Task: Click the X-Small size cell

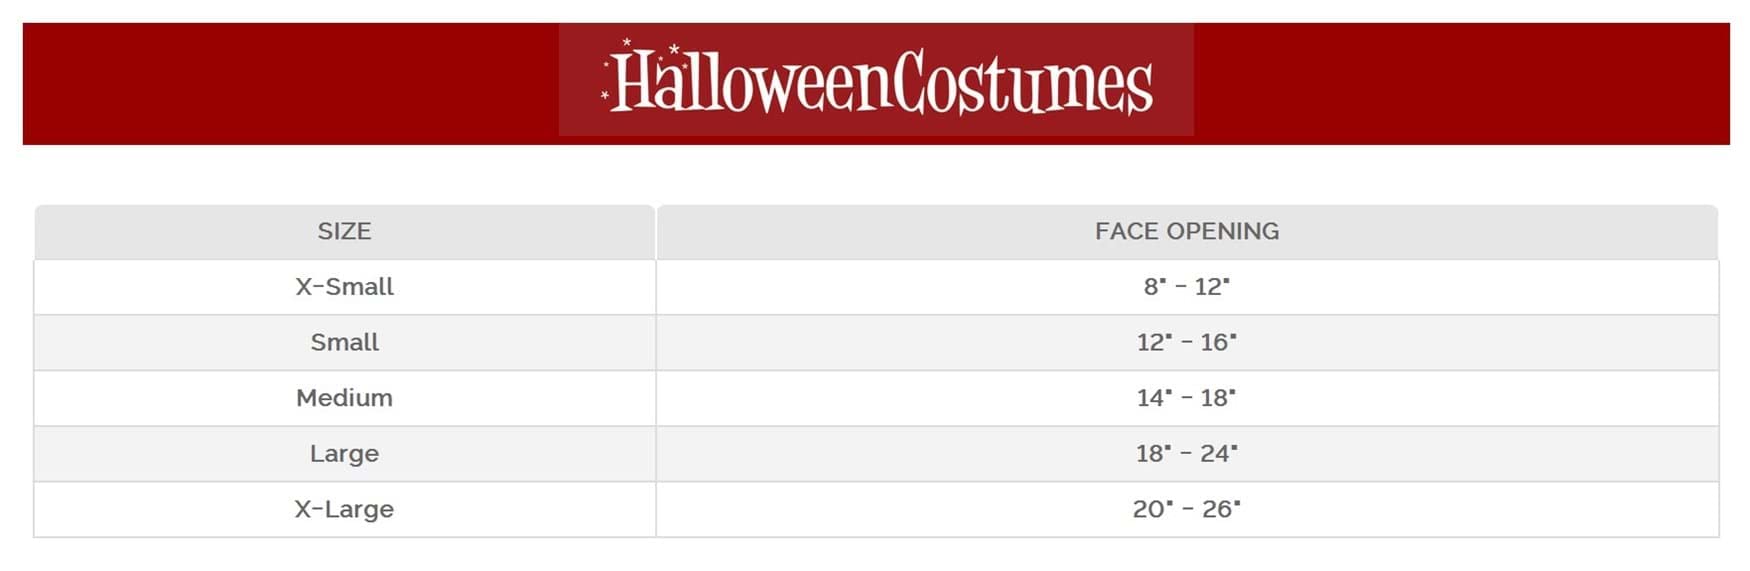Action: click(344, 287)
